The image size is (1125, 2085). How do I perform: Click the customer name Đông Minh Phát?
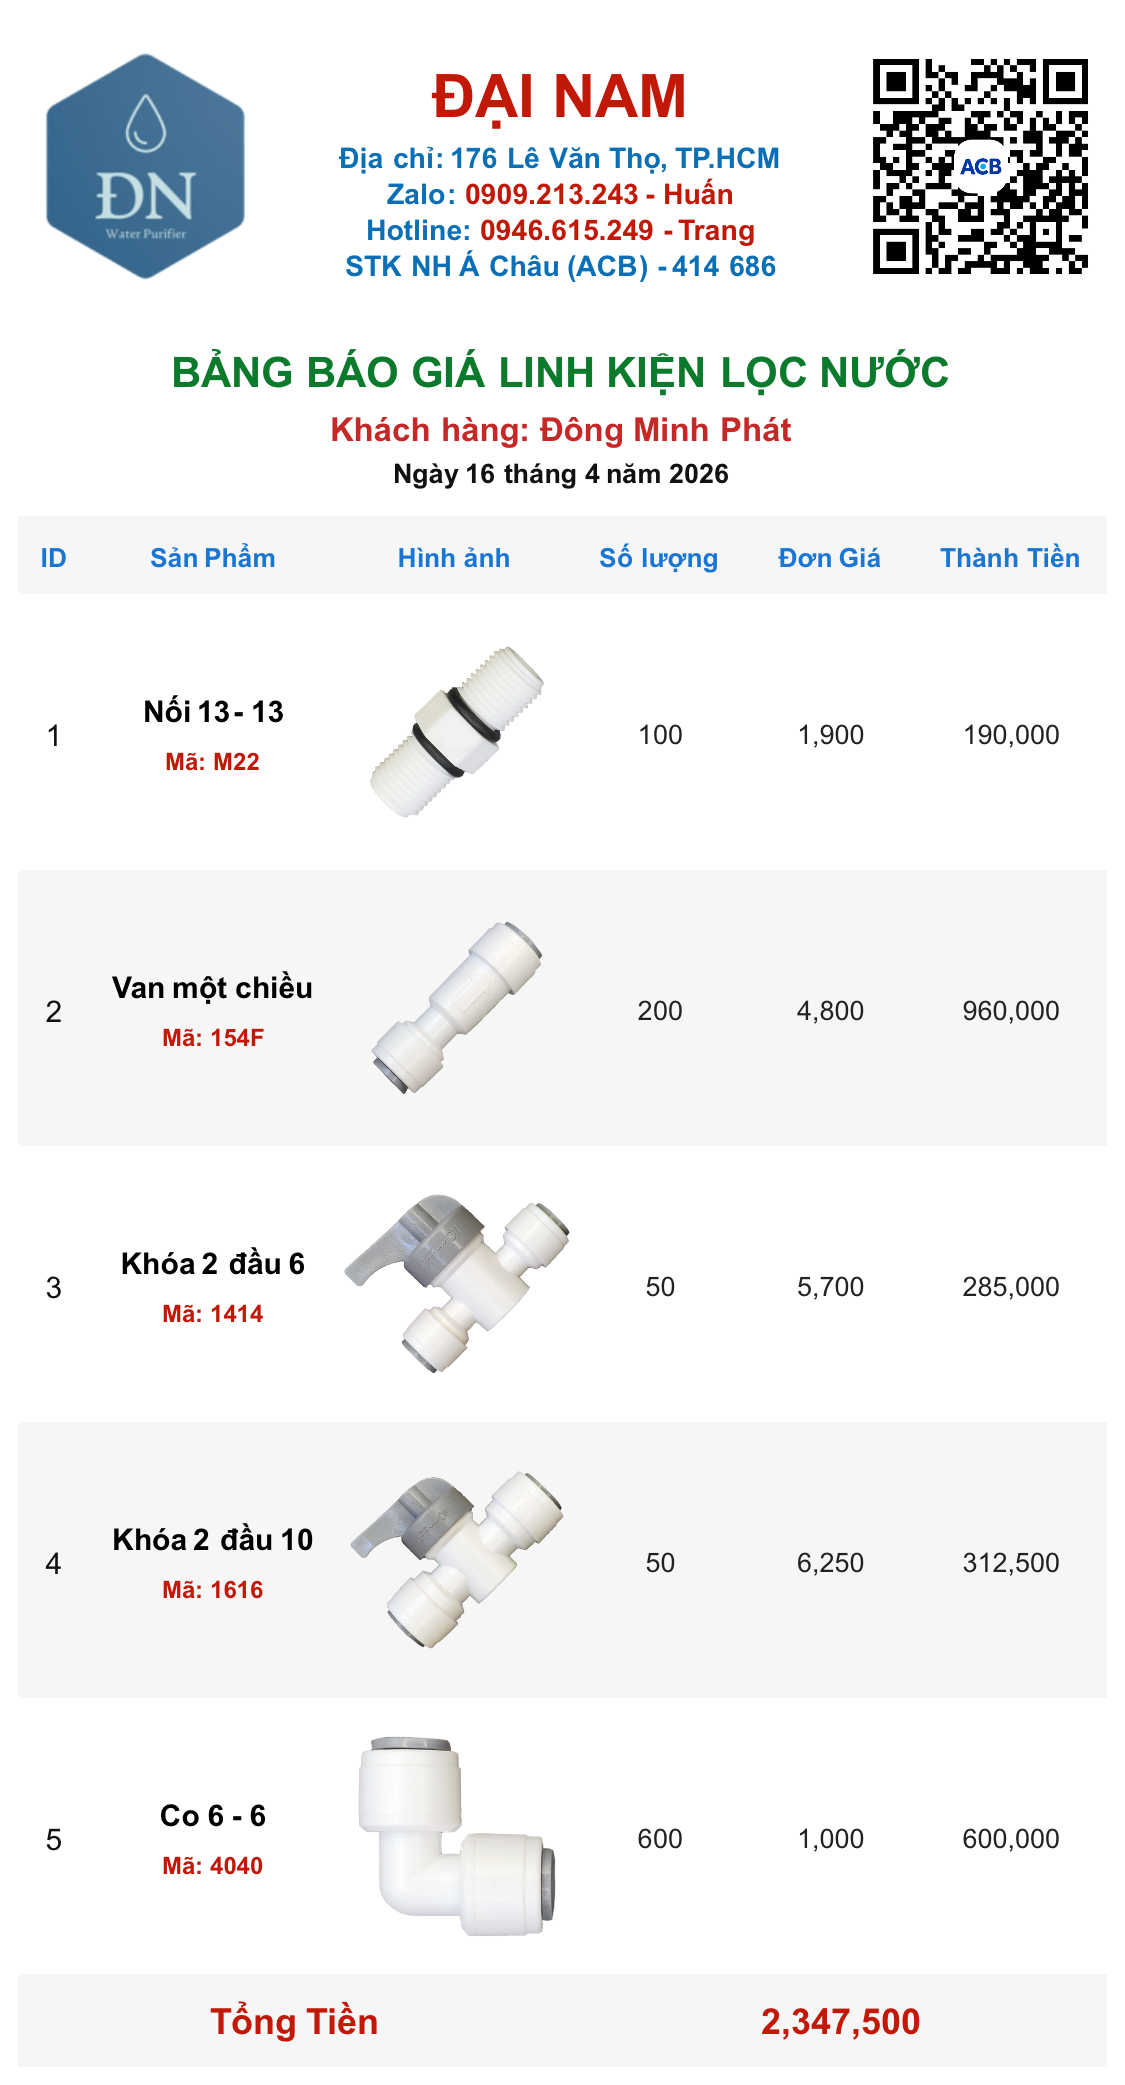(x=666, y=430)
